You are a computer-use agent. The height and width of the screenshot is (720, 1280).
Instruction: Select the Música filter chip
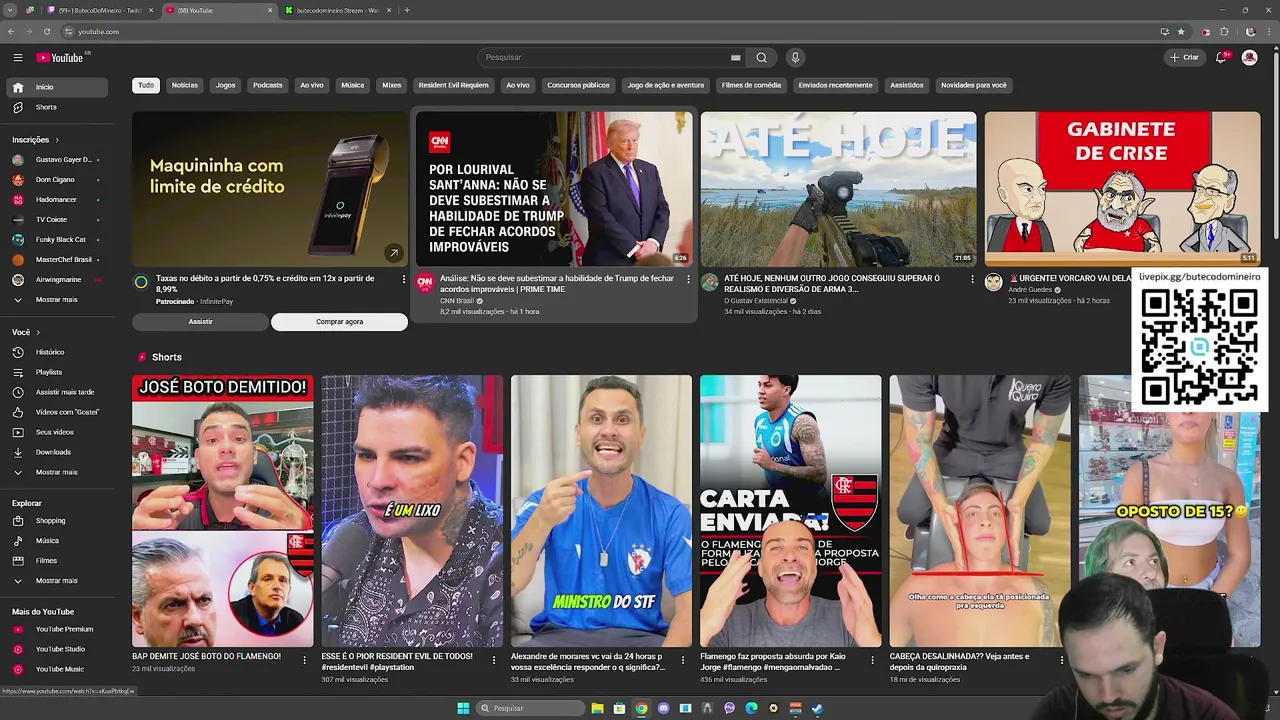coord(353,85)
